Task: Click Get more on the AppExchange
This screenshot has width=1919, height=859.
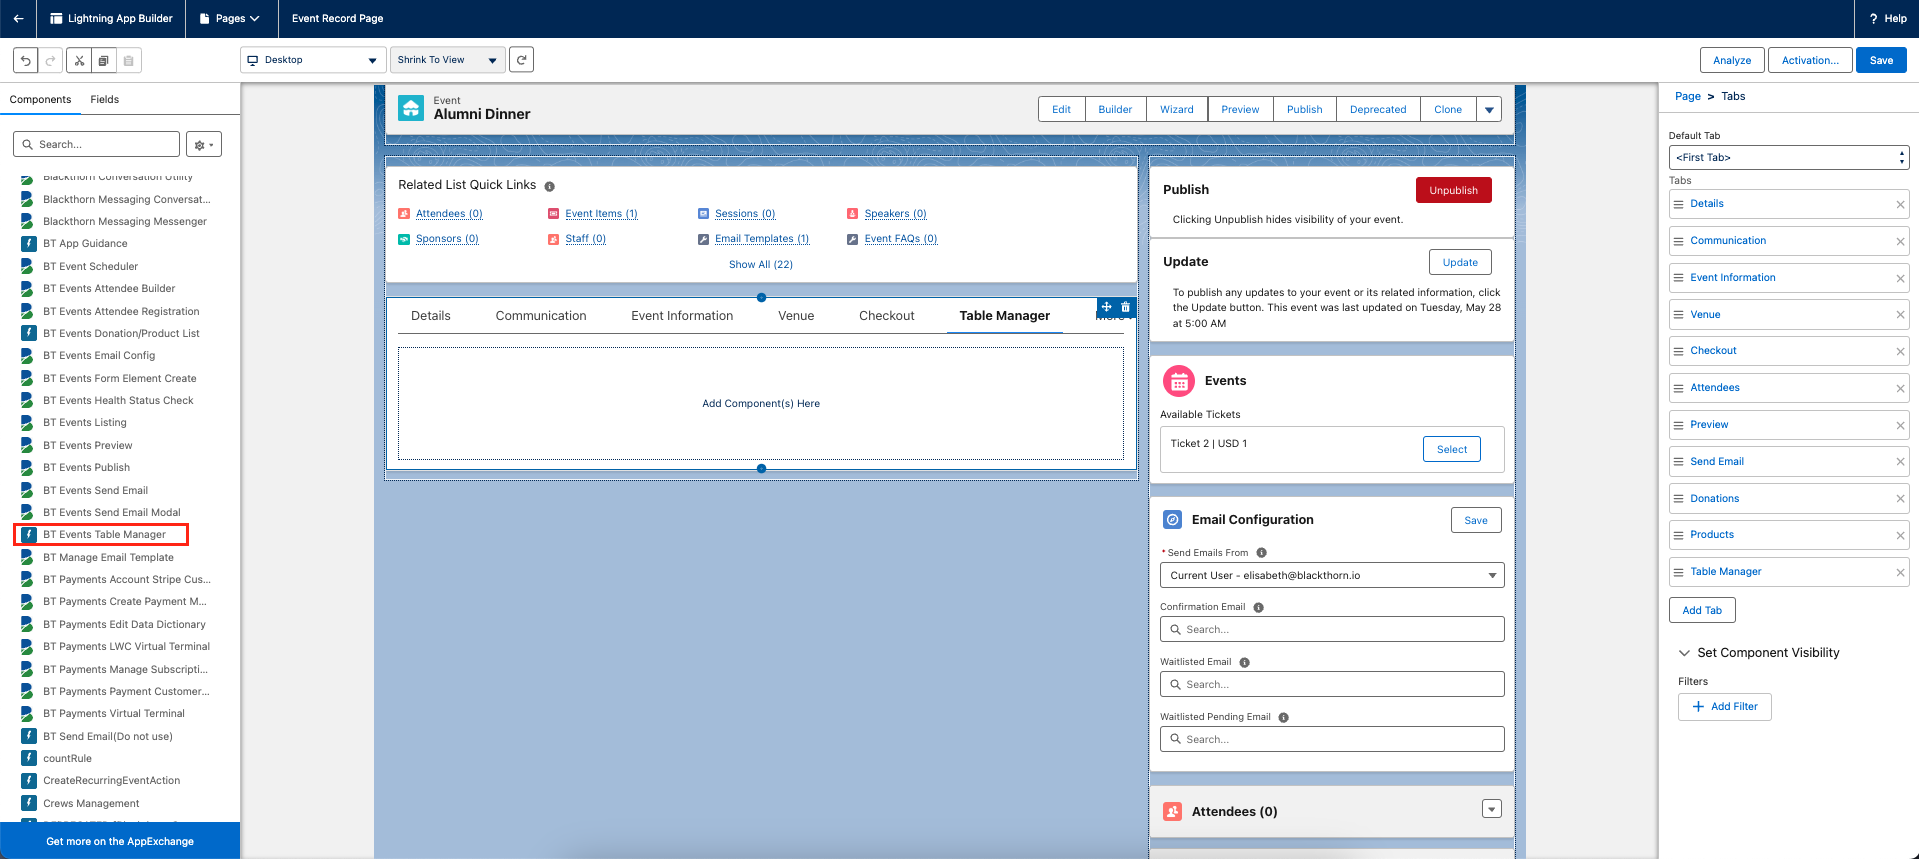Action: tap(120, 841)
